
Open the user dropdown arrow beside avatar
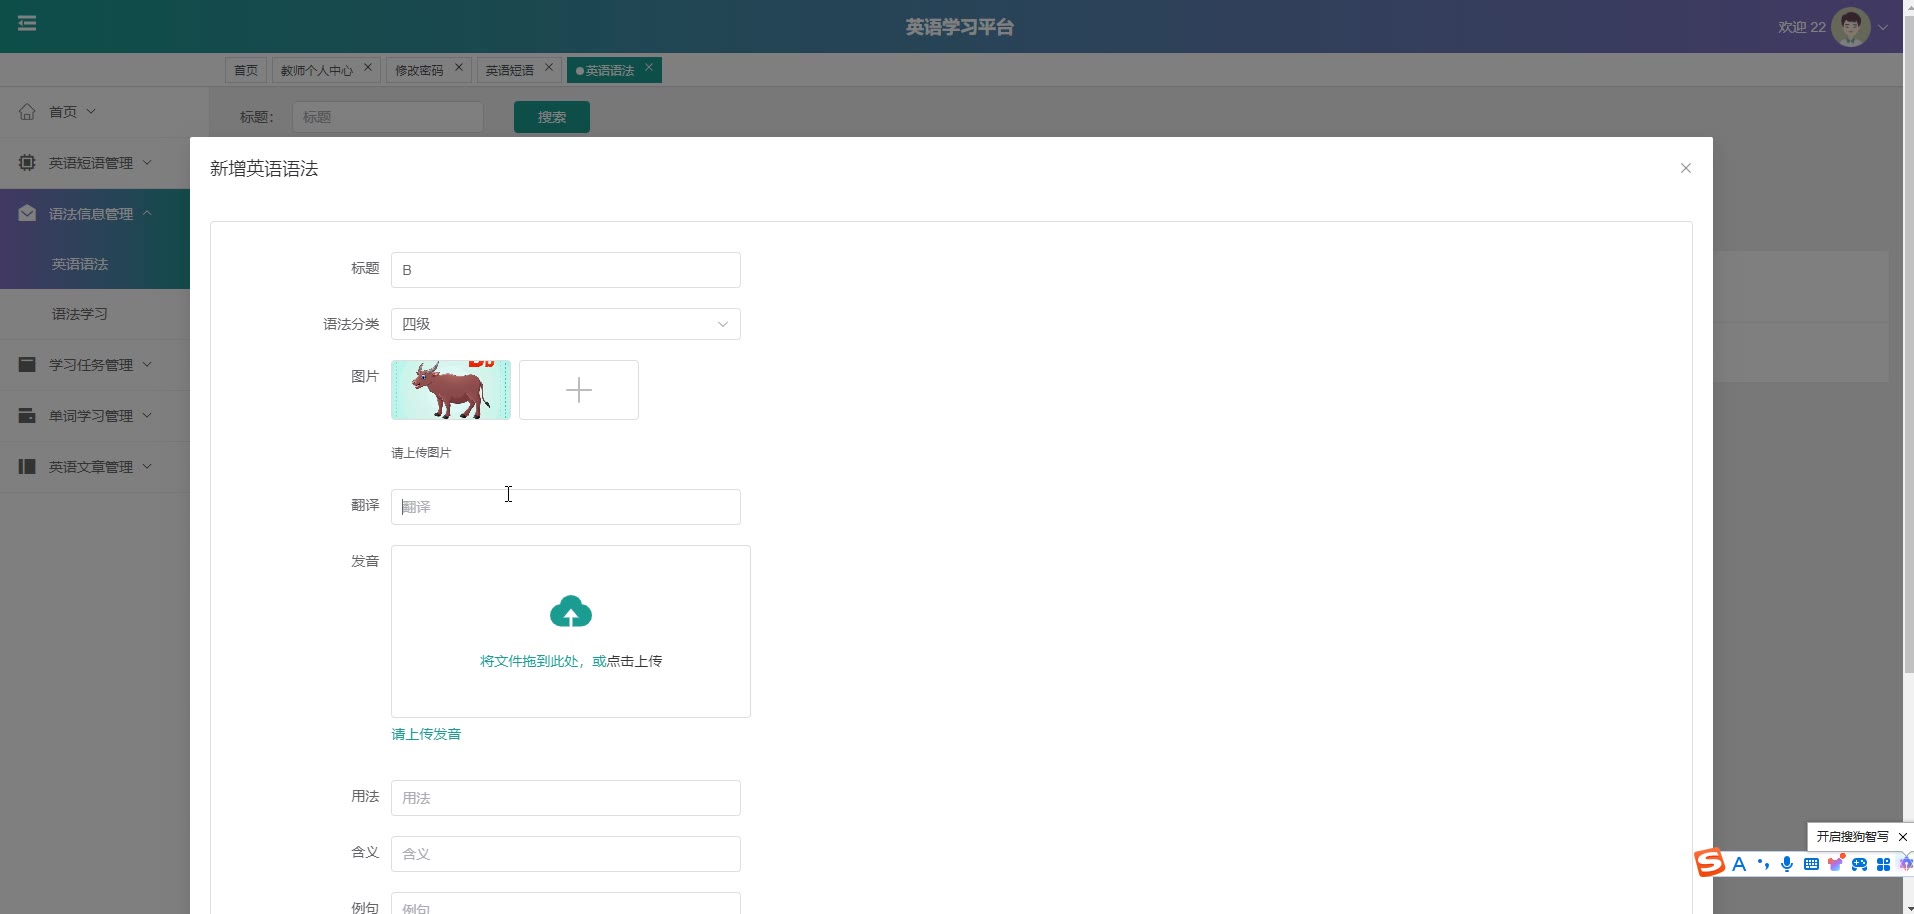(1883, 27)
